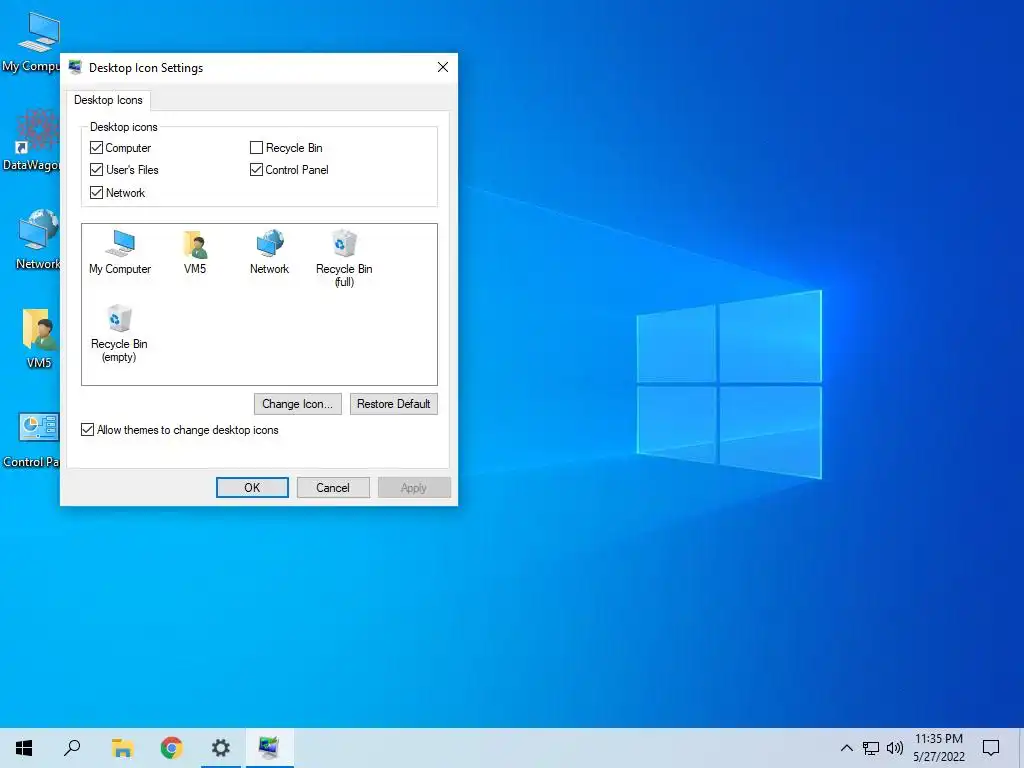This screenshot has height=768, width=1024.
Task: Open the network status tray icon
Action: 871,748
